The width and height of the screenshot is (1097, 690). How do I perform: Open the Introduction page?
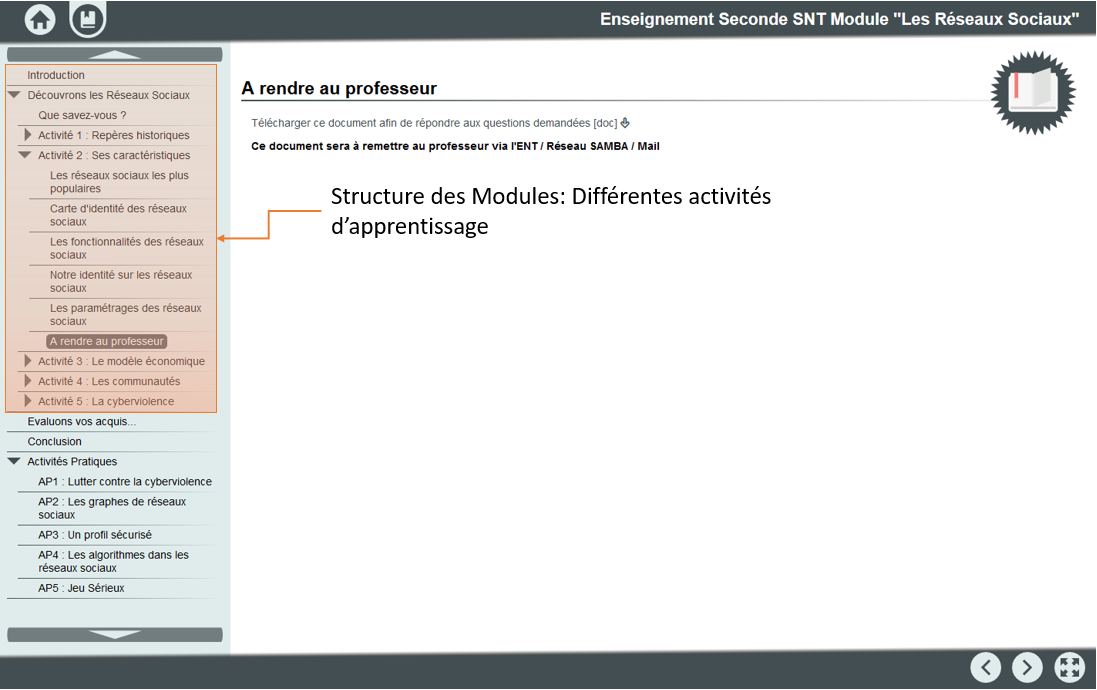tap(56, 75)
